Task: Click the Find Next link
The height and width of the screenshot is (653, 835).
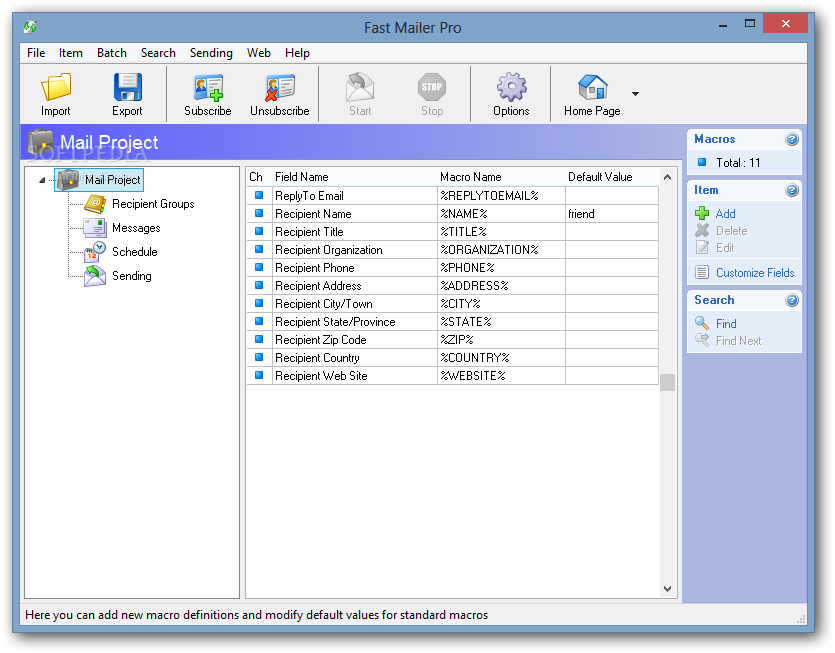Action: [738, 341]
